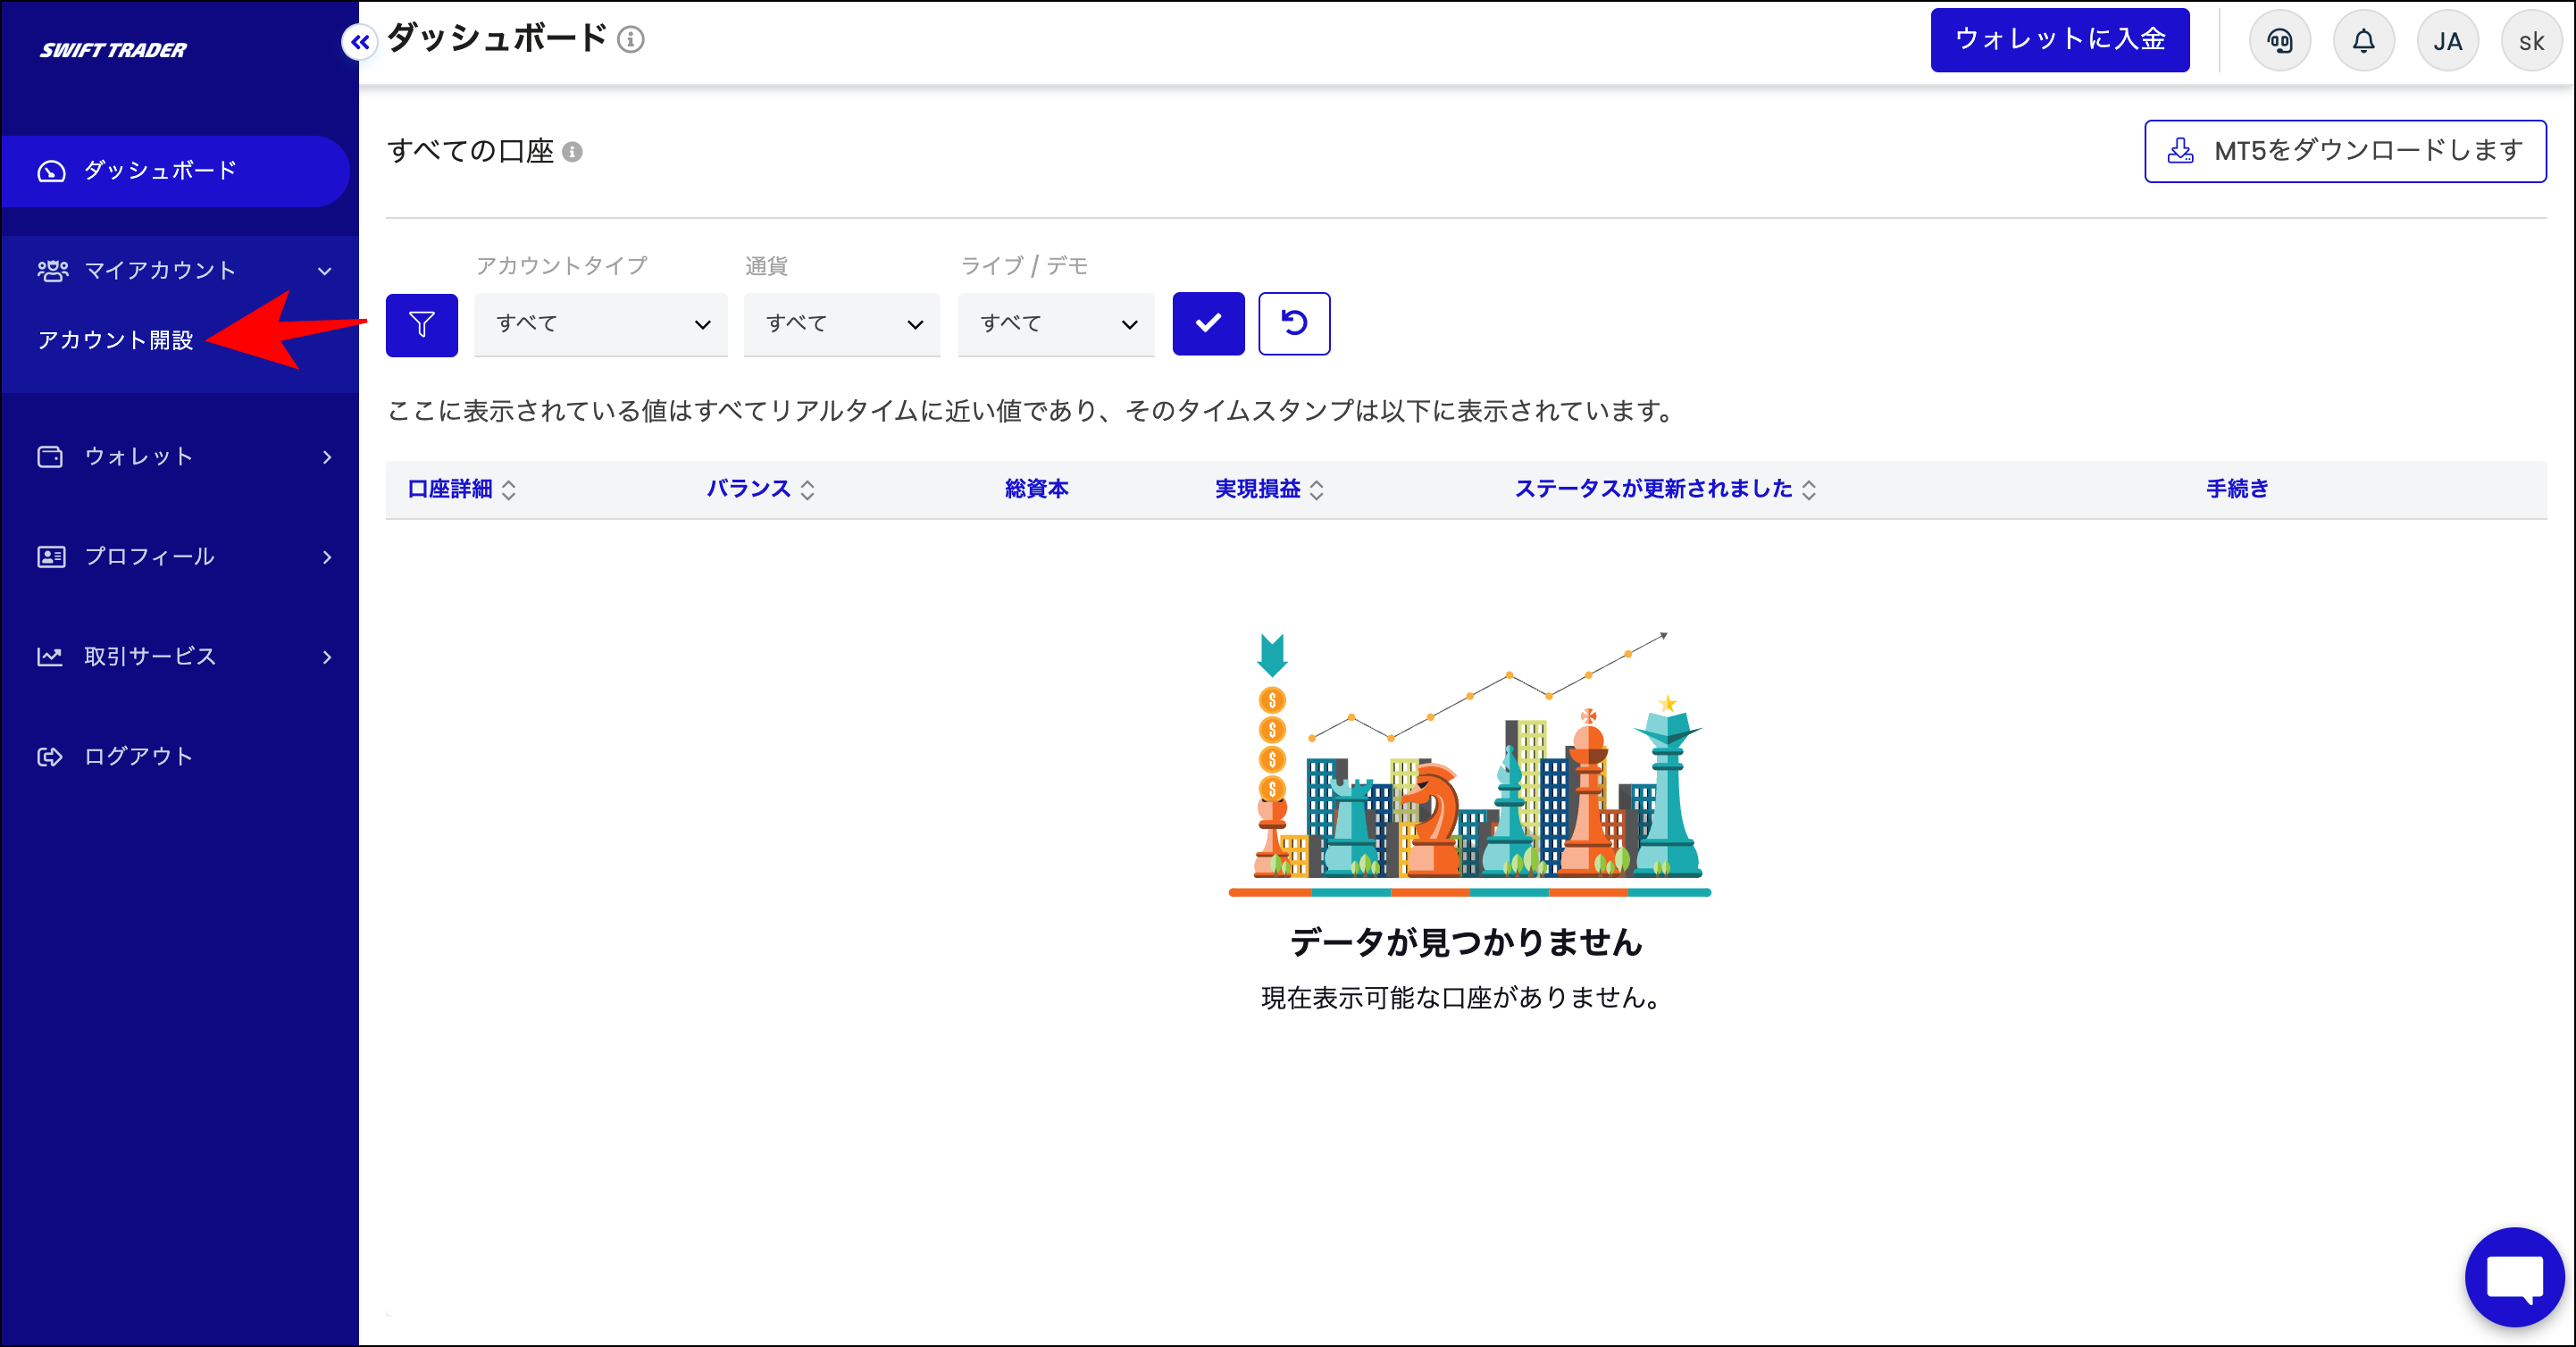Open notifications bell icon
Screen dimensions: 2576x1347
(2363, 41)
